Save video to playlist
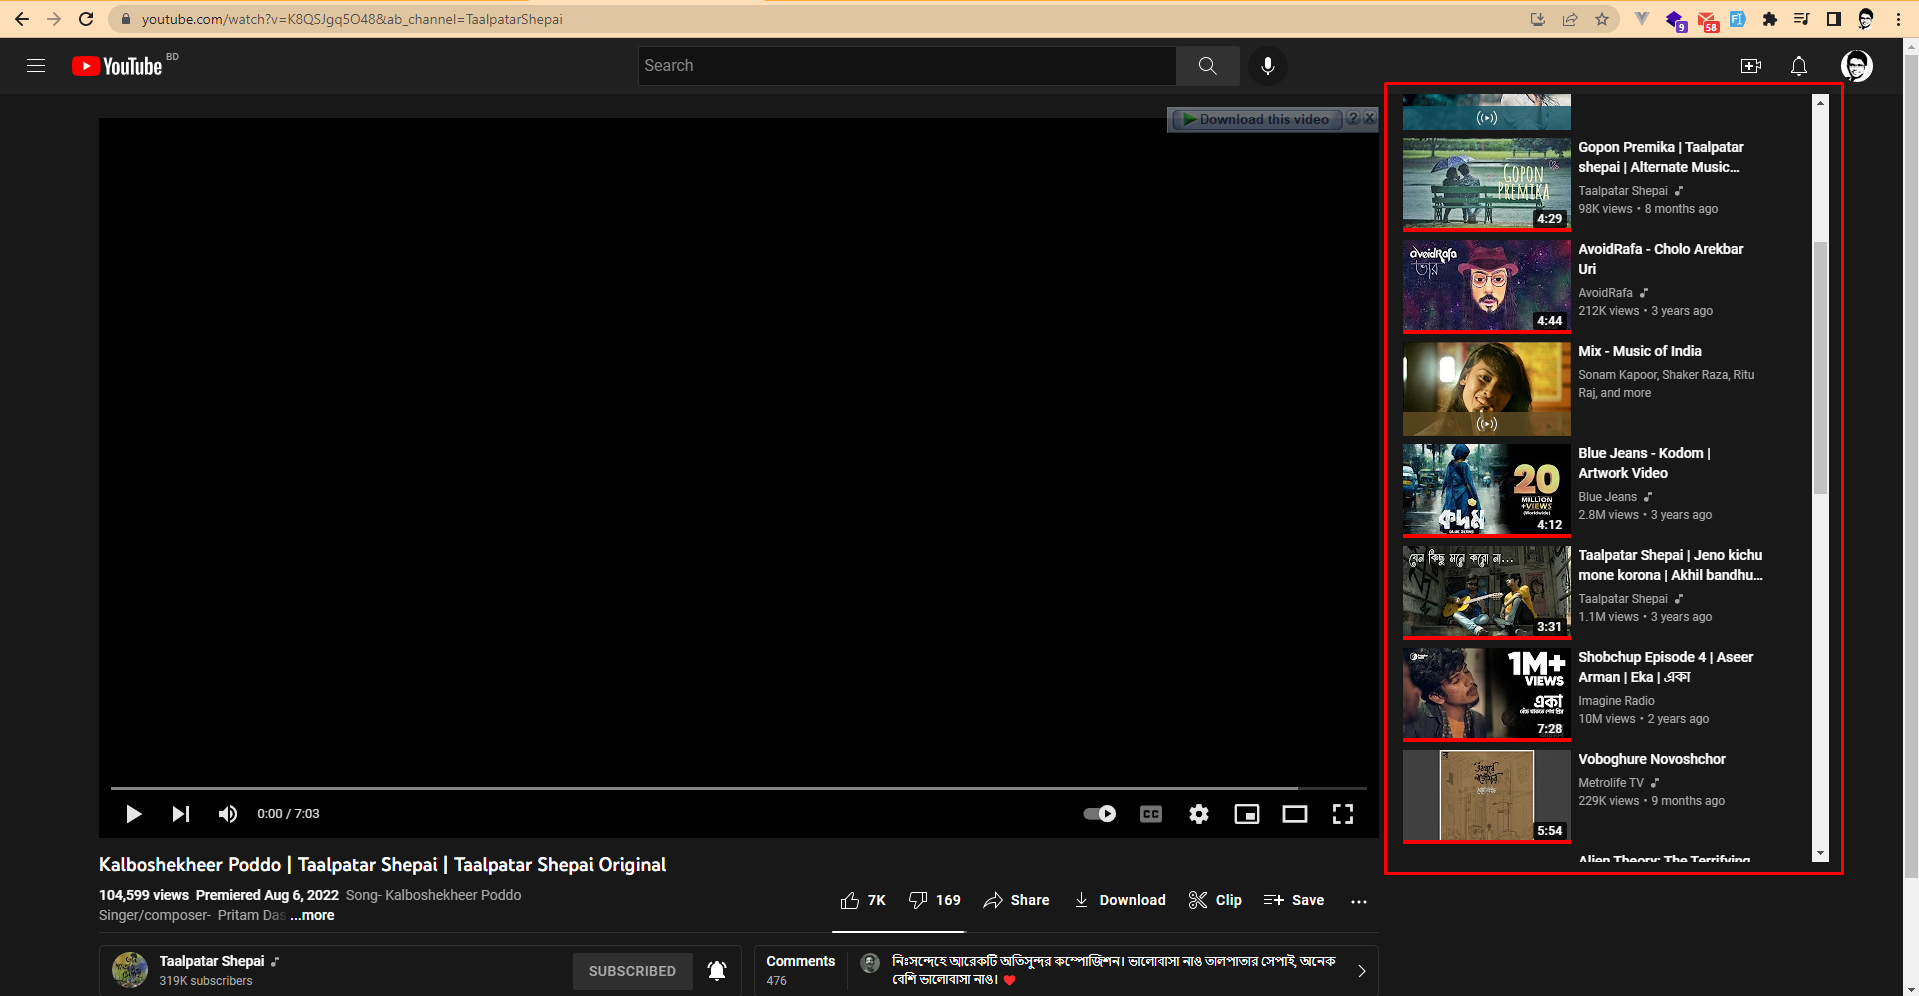This screenshot has width=1919, height=996. click(1294, 901)
